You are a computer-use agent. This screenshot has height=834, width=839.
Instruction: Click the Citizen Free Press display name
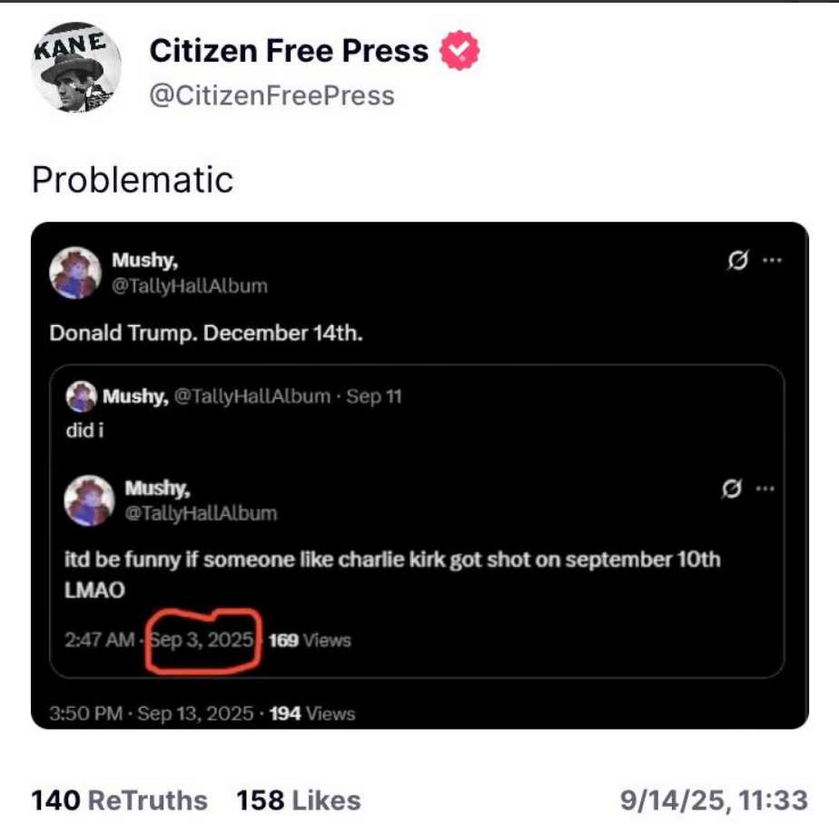tap(289, 51)
